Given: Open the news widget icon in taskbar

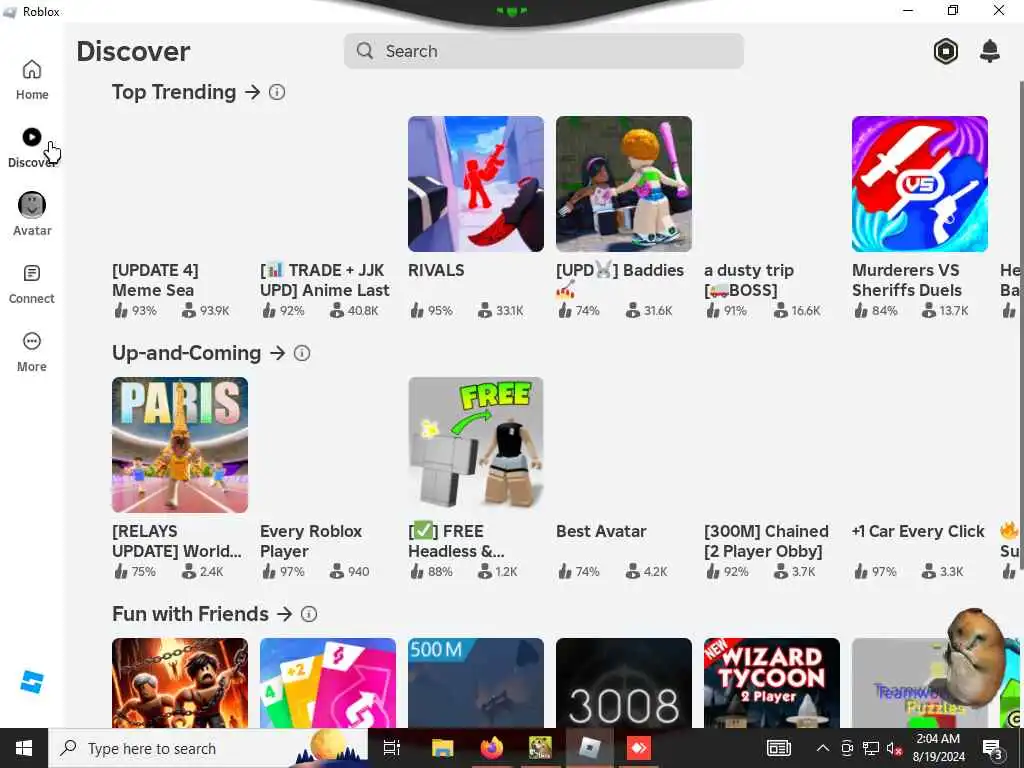Looking at the screenshot, I should coord(778,748).
